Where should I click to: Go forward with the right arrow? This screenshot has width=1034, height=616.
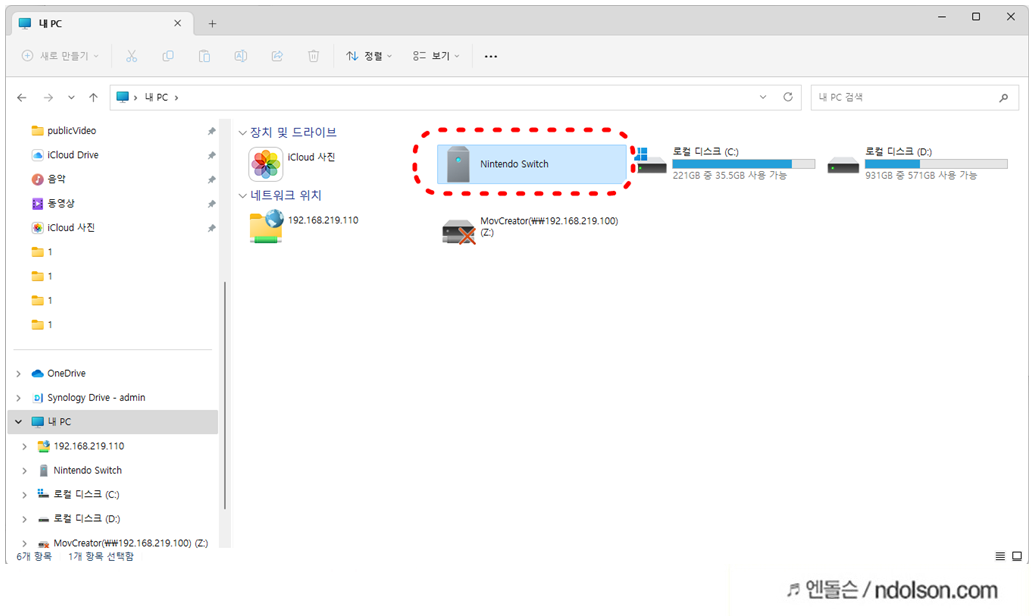[48, 98]
